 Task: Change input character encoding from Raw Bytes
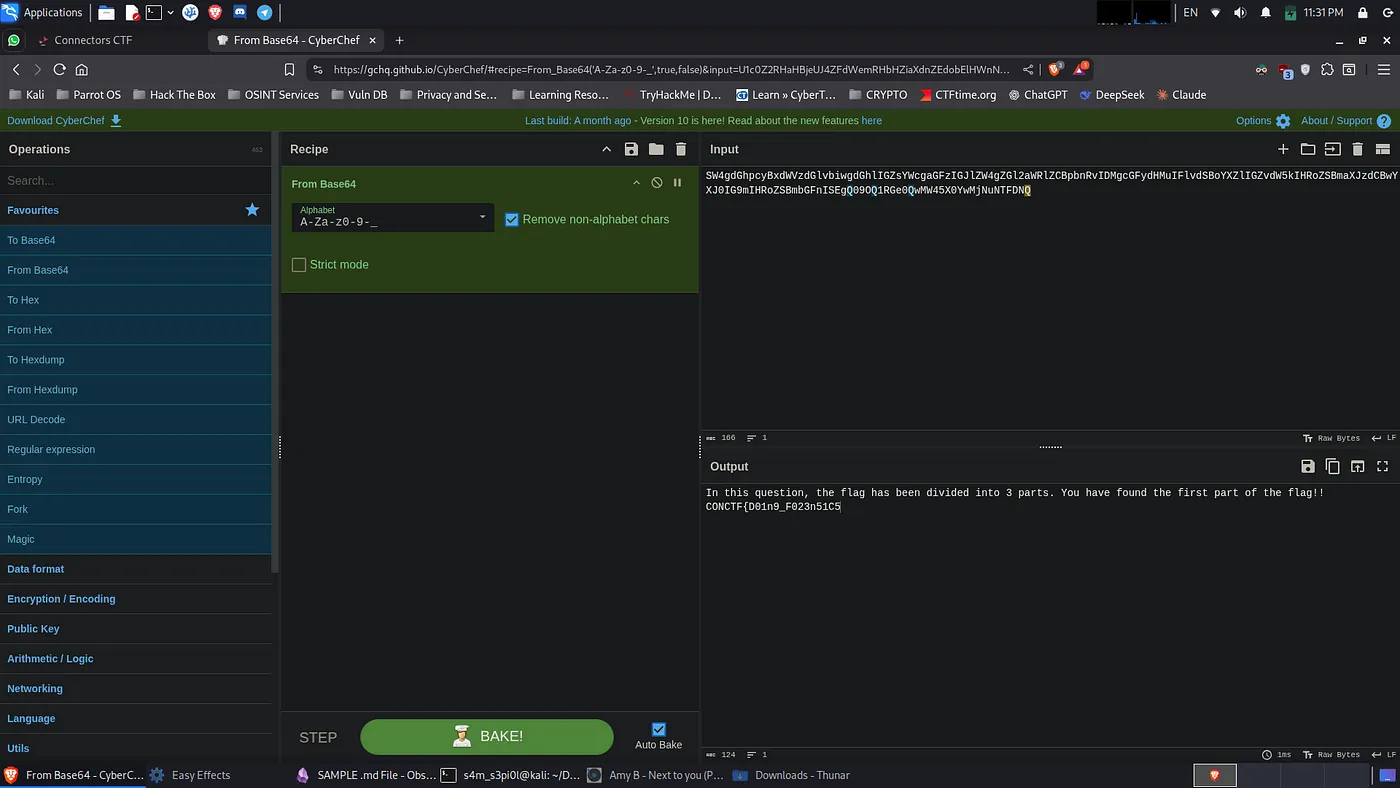[1331, 438]
